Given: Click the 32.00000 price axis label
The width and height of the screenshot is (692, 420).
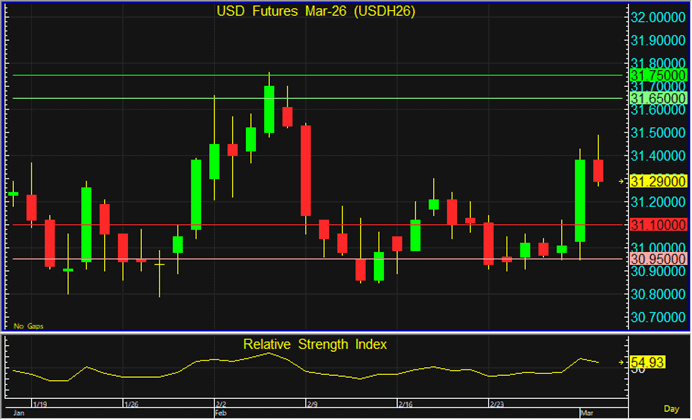Looking at the screenshot, I should (x=658, y=18).
